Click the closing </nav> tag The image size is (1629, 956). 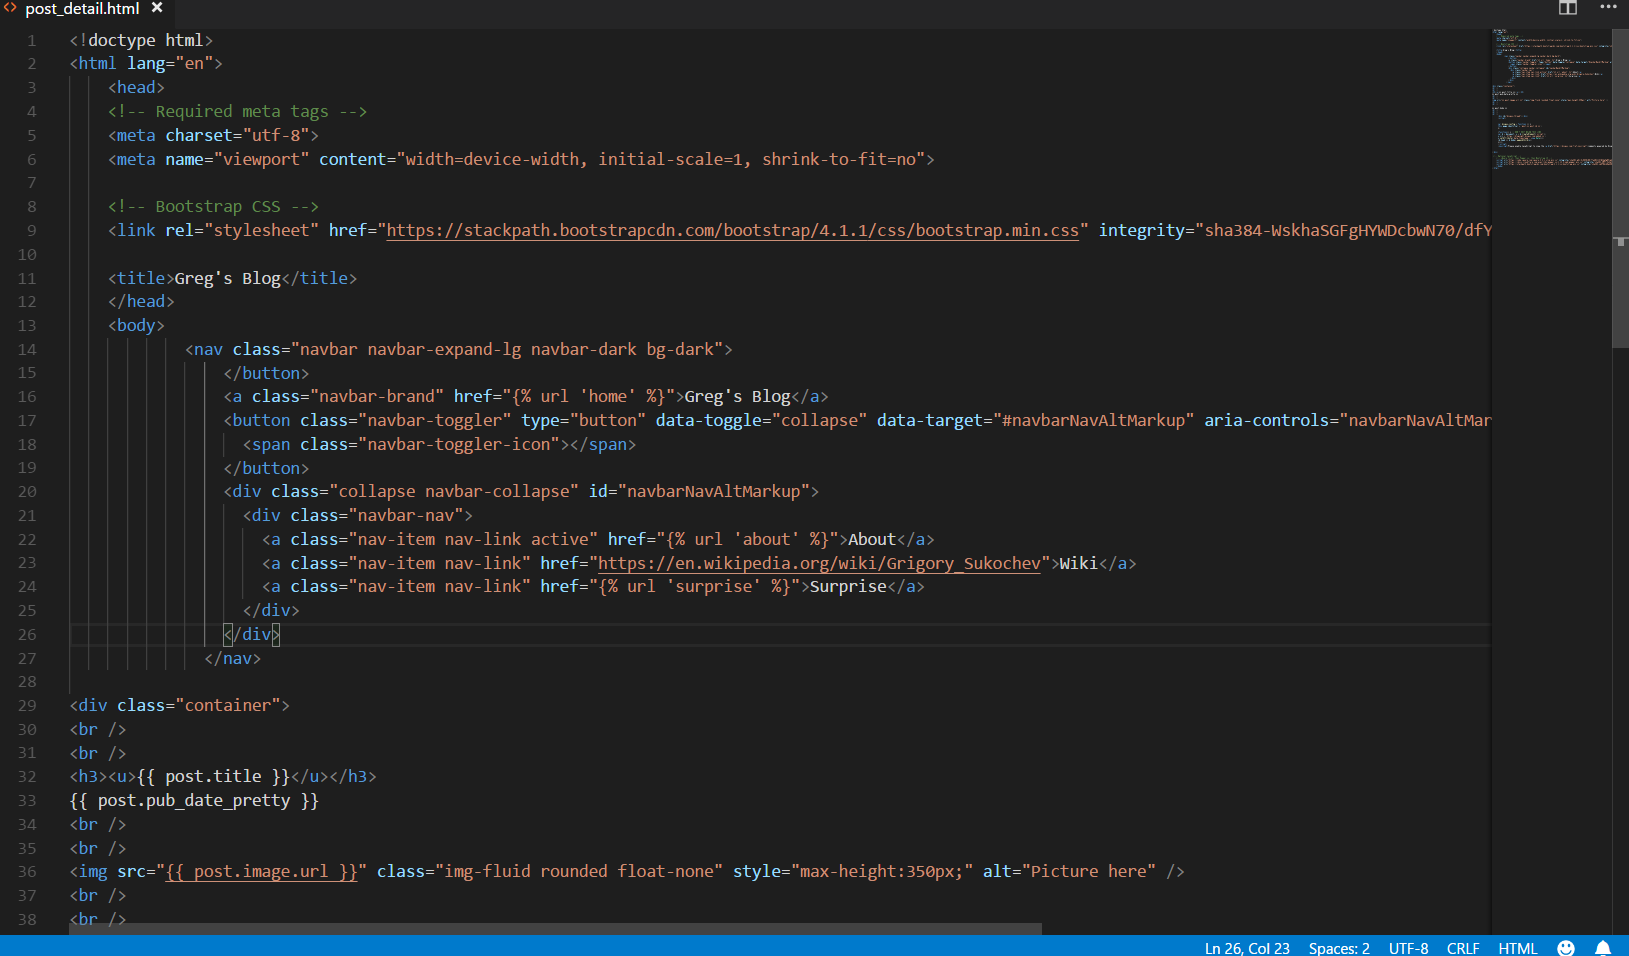click(x=233, y=659)
